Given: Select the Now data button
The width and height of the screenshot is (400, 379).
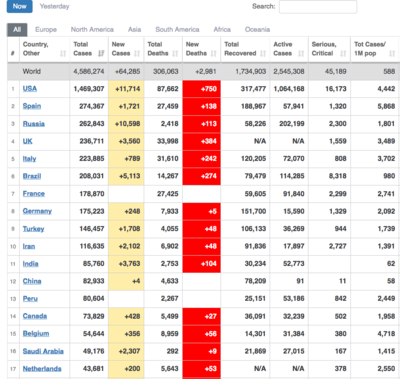Looking at the screenshot, I should [x=20, y=6].
